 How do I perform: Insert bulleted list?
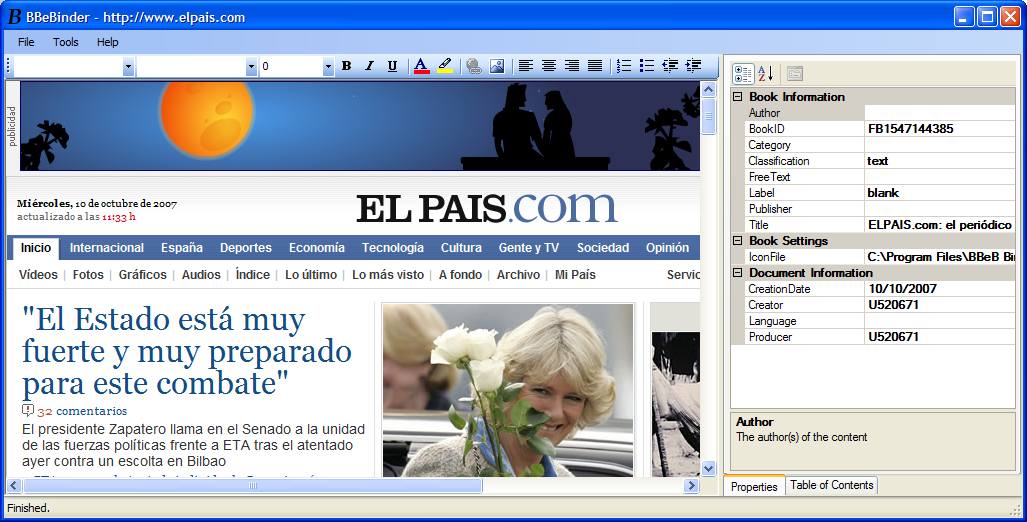[x=646, y=65]
